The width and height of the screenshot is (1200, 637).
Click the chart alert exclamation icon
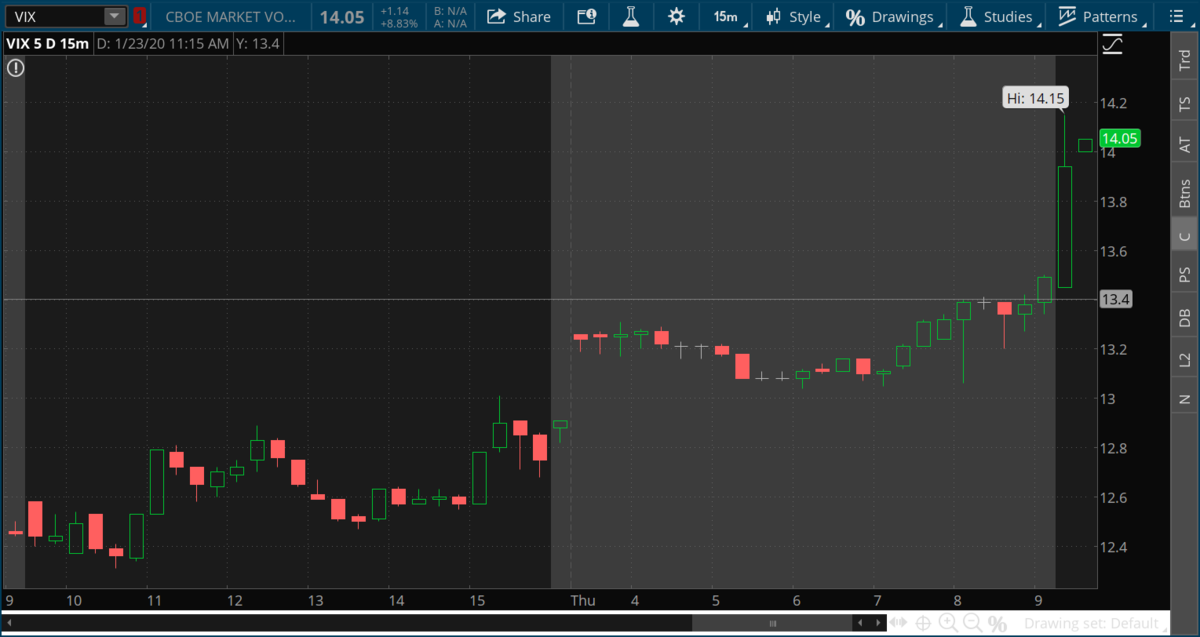tap(15, 68)
